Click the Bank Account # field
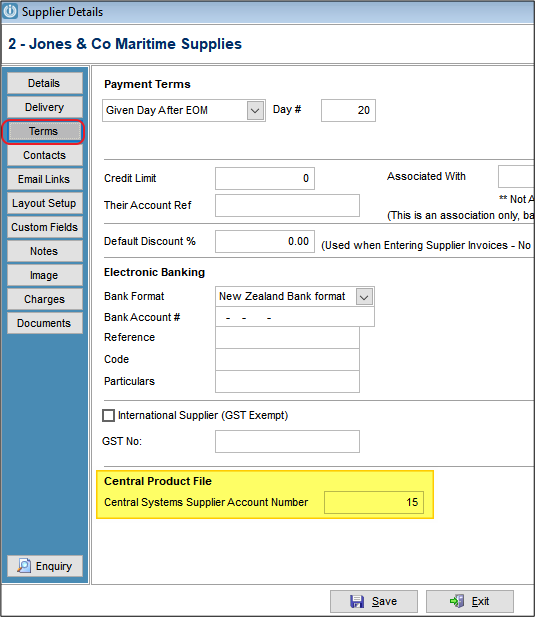Screen dimensions: 535x617 pos(295,317)
